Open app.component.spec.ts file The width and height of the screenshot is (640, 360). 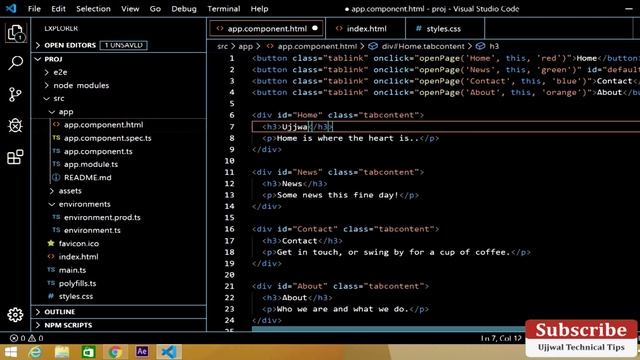point(107,138)
